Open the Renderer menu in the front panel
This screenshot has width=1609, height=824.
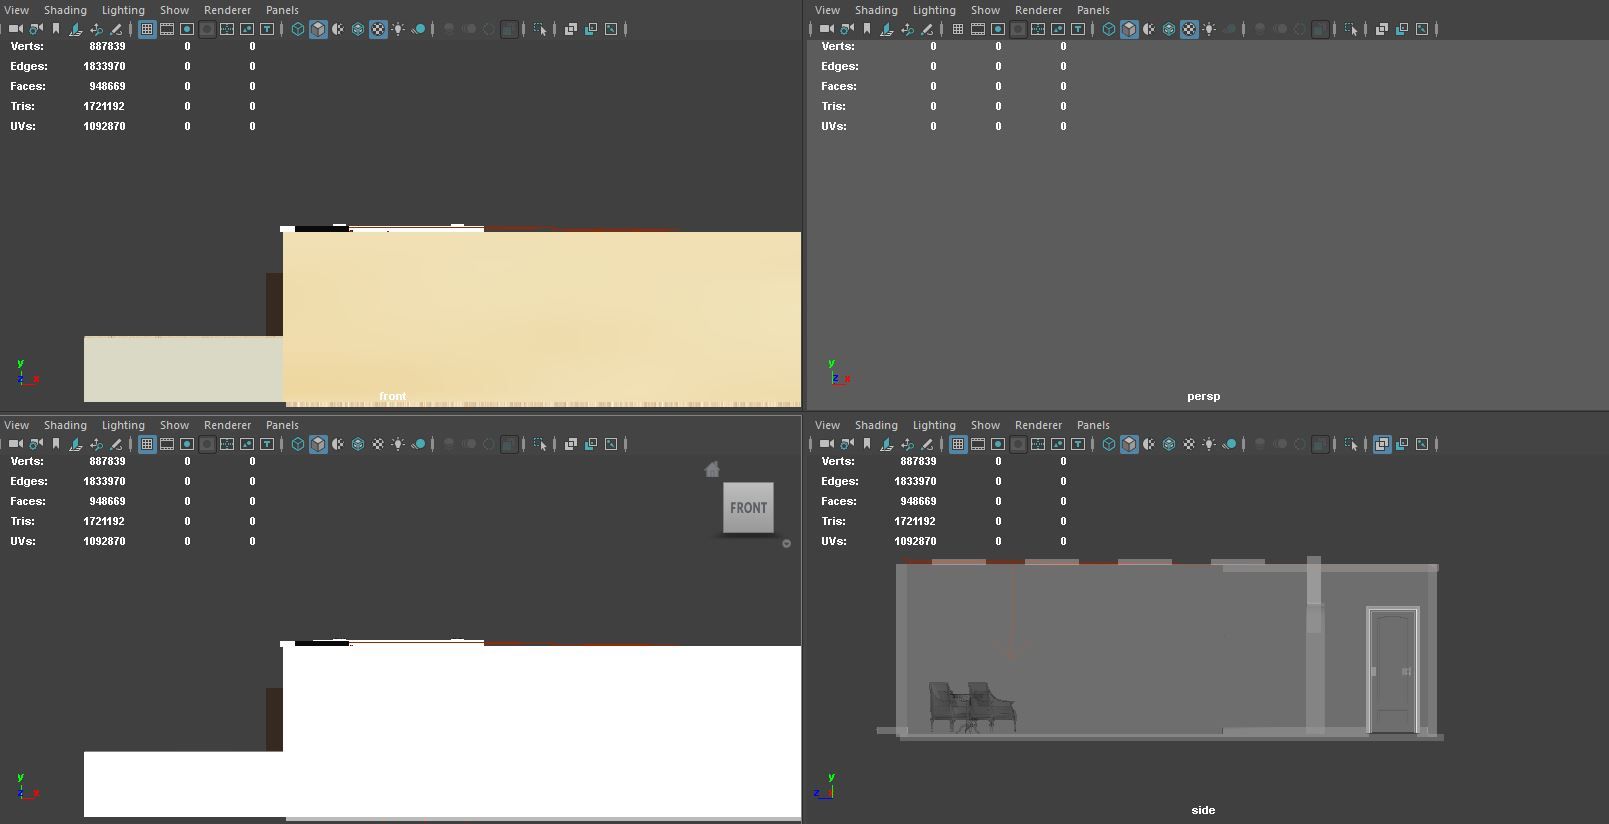click(x=227, y=10)
